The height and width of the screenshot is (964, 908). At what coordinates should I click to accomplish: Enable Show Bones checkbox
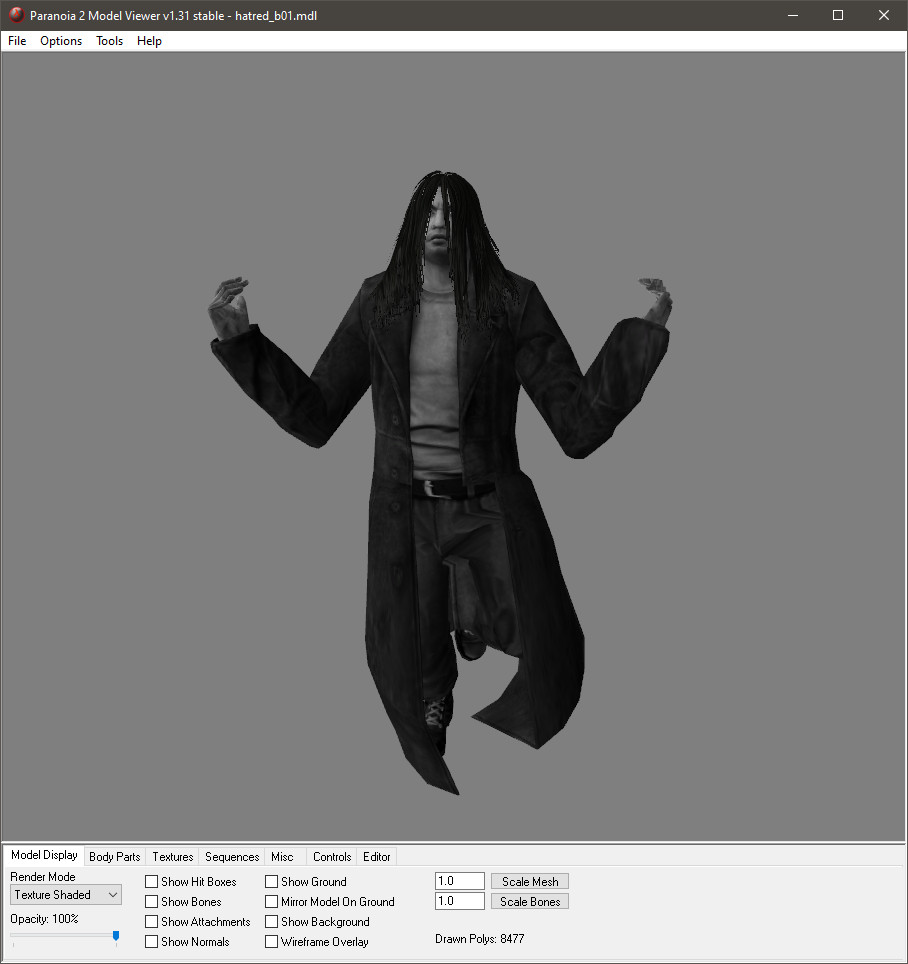152,902
